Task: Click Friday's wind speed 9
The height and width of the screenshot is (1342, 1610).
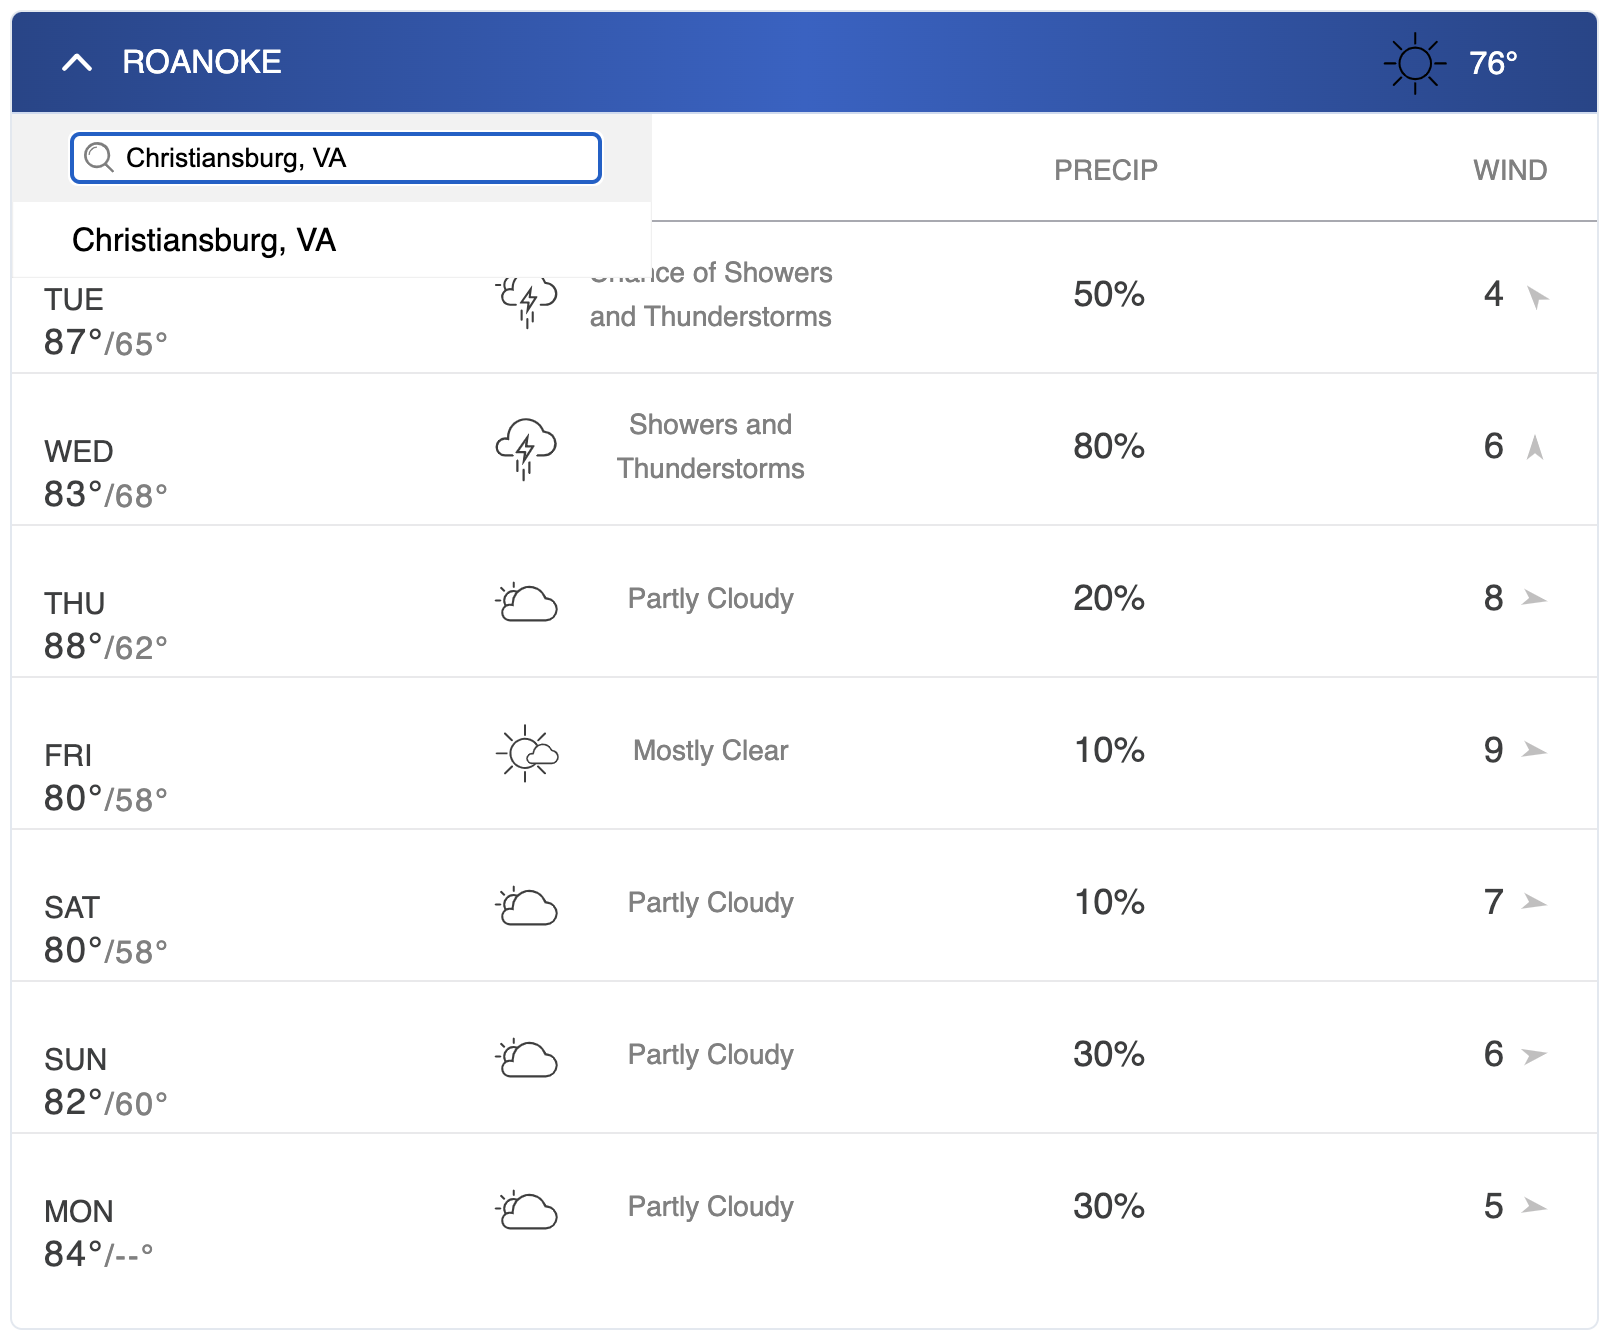Action: pos(1493,750)
